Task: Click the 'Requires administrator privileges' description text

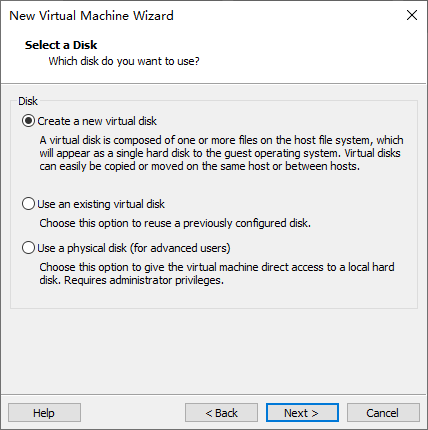Action: pos(144,280)
